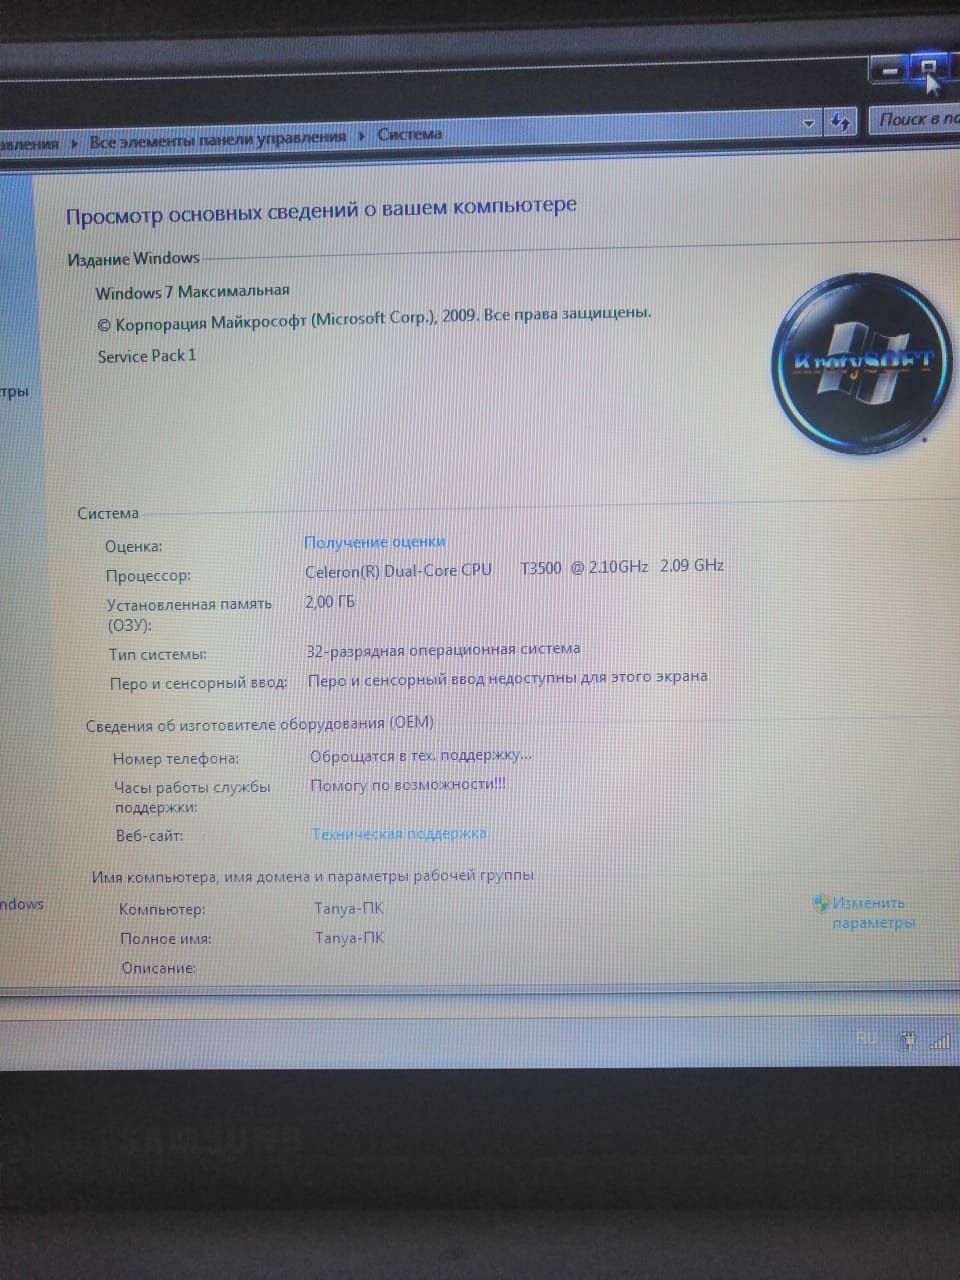Viewport: 960px width, 1280px height.
Task: Click the Service Pack 1 text
Action: coord(147,356)
